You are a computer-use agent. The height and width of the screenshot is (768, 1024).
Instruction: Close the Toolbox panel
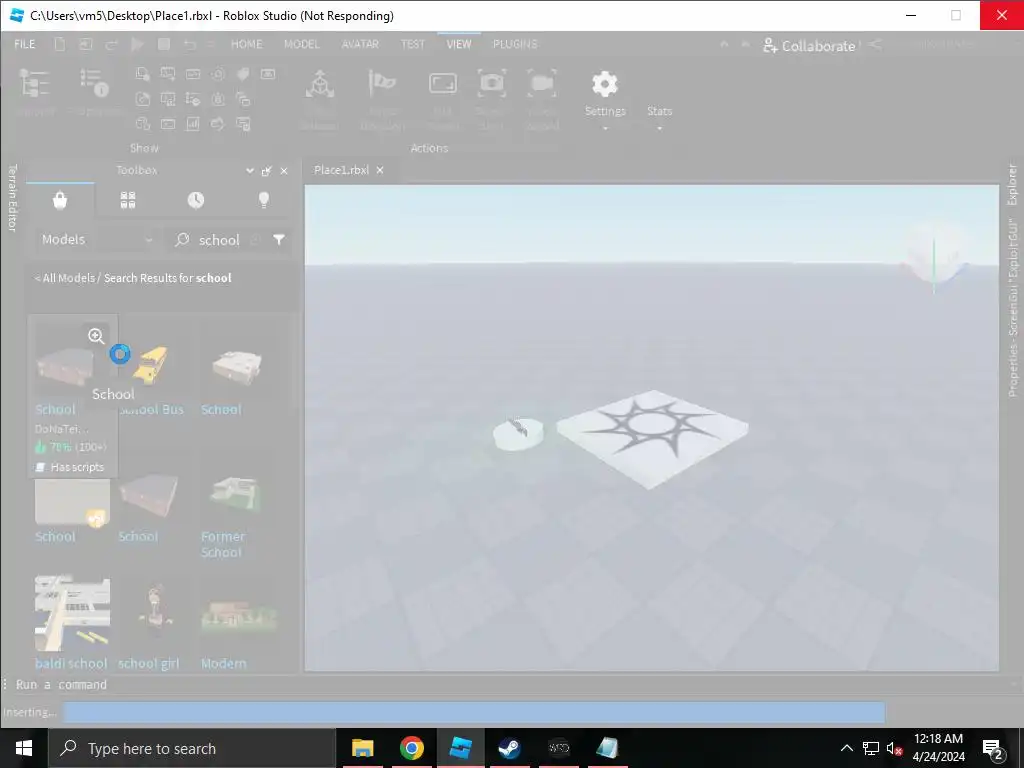tap(284, 170)
